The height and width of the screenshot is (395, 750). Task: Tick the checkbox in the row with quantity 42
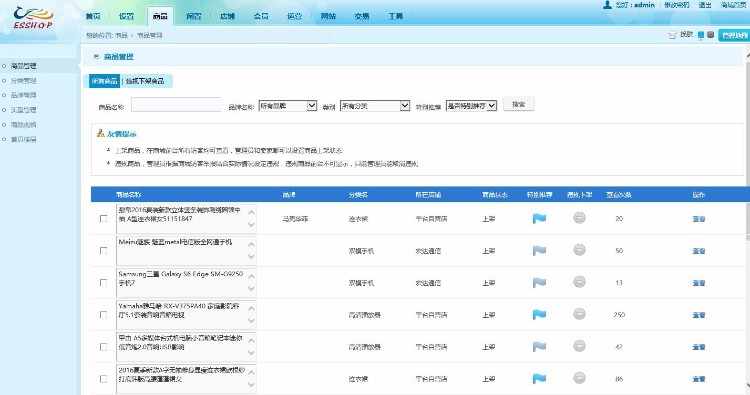(x=103, y=347)
